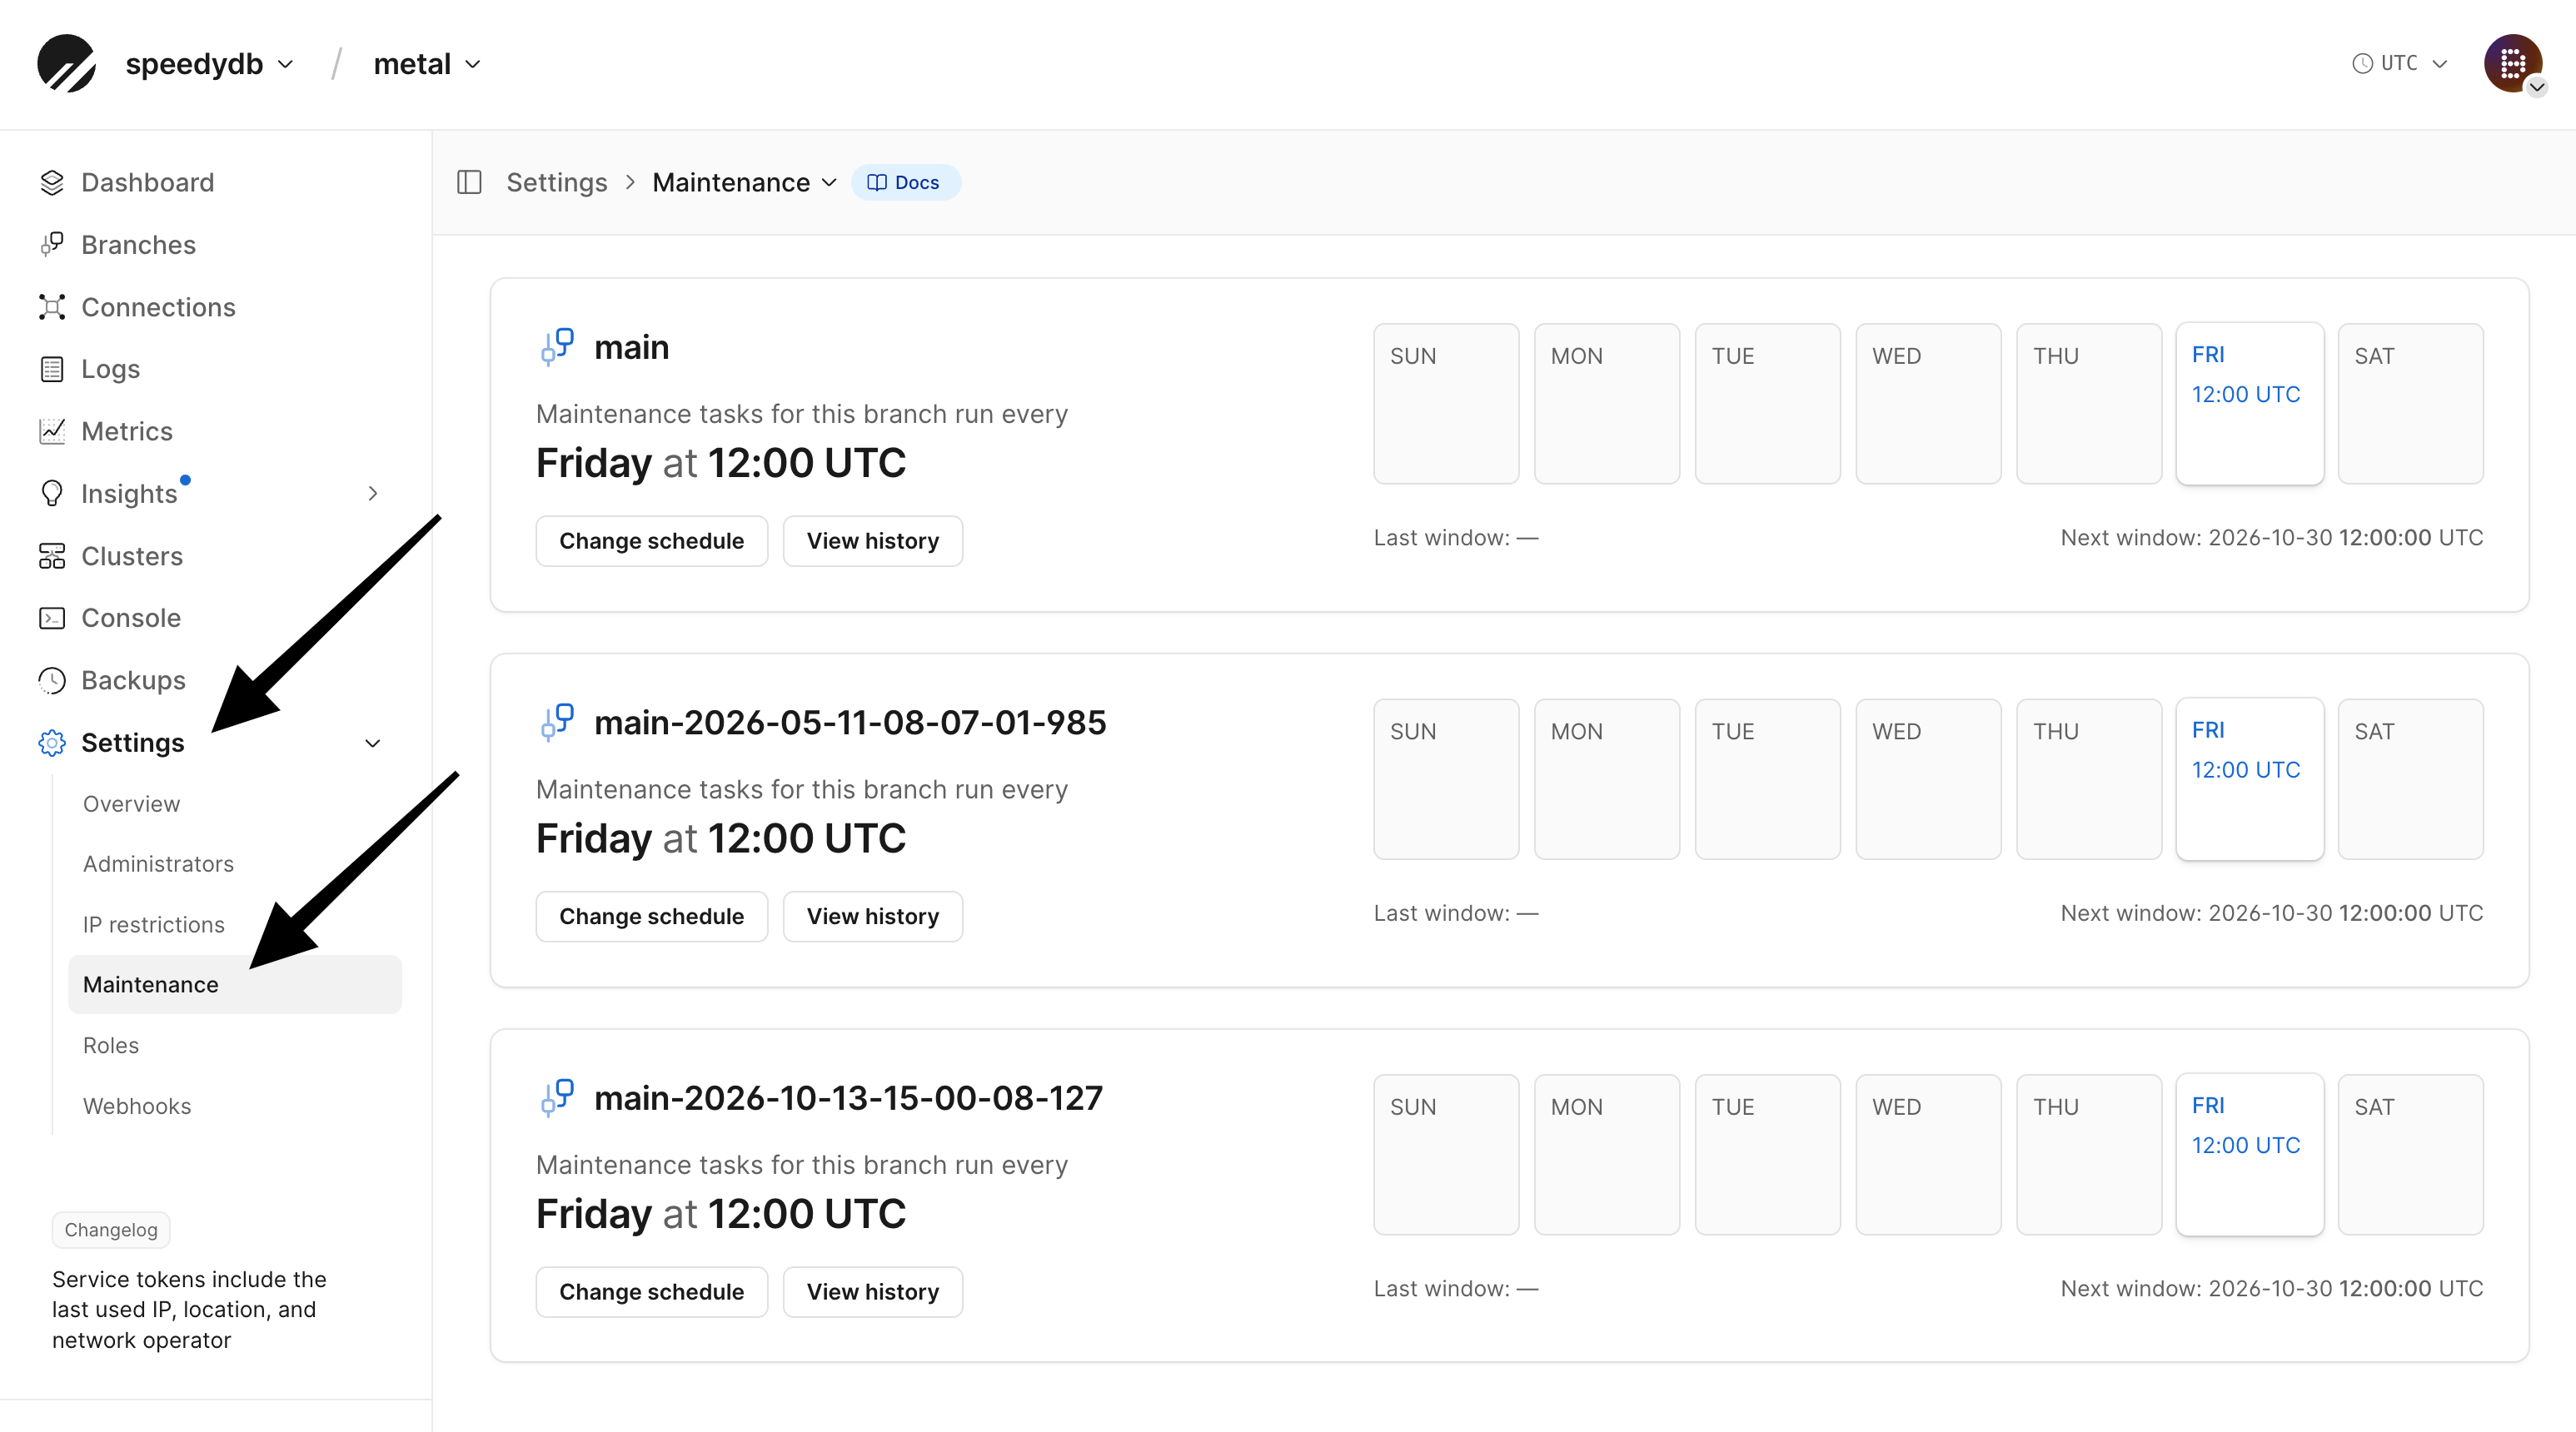The image size is (2576, 1432).
Task: Select Overview under Settings
Action: 131,804
